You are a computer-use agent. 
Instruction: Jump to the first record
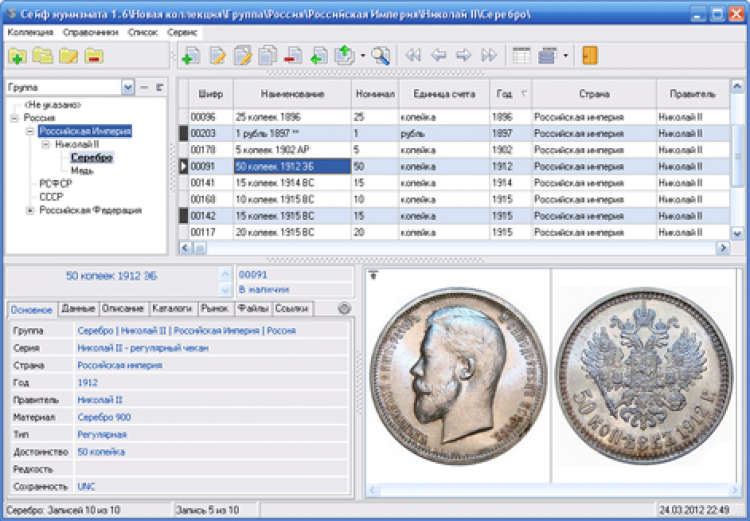click(413, 55)
